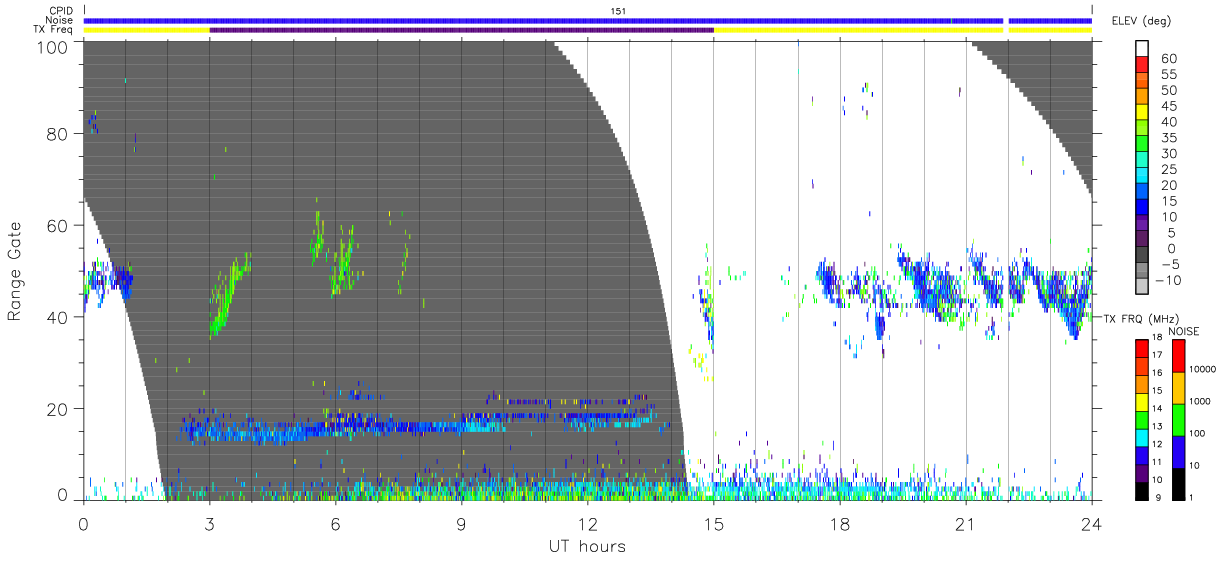This screenshot has width=1228, height=567.
Task: Click the '21' tick on the UT hours axis
Action: [x=965, y=523]
